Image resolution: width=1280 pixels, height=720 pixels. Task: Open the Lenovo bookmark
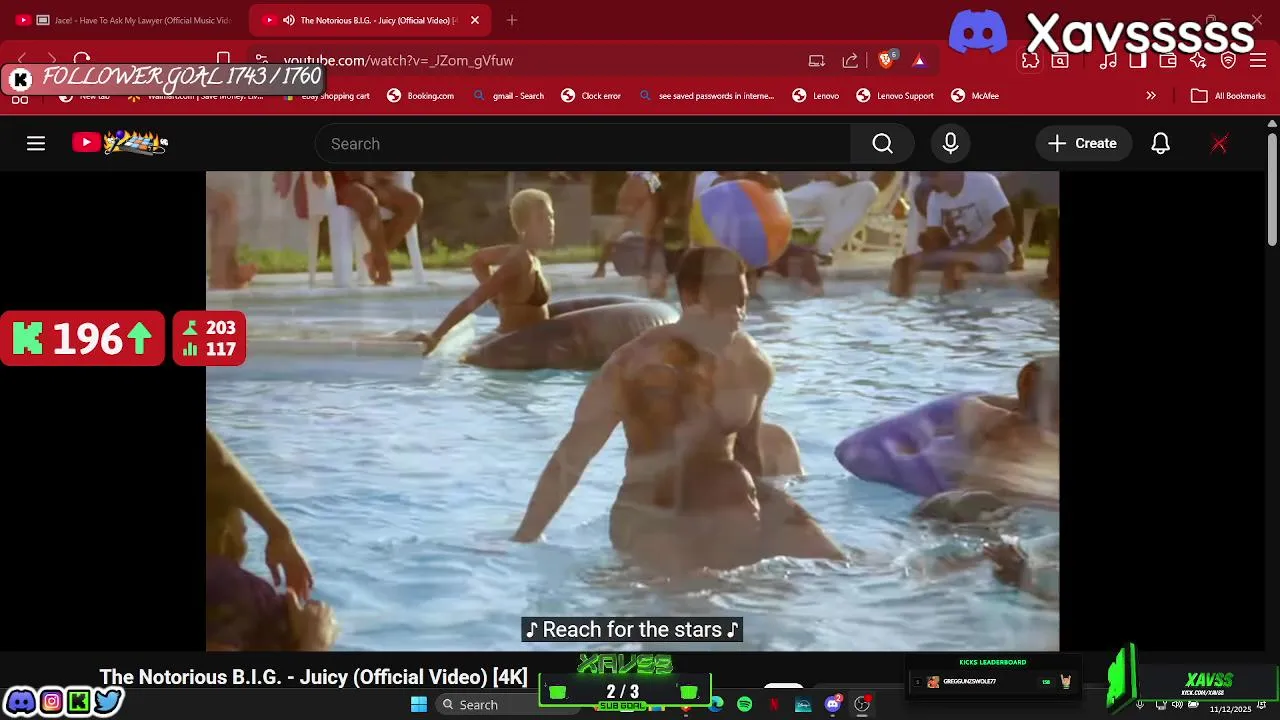point(816,96)
